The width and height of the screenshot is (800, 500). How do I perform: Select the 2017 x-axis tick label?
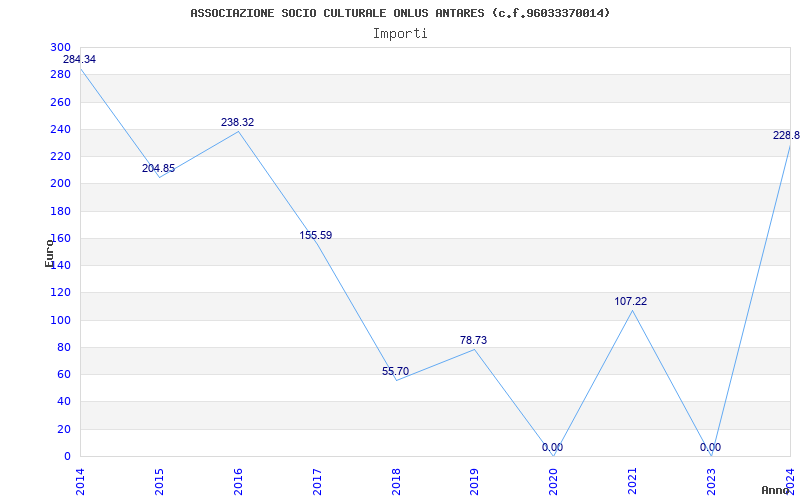317,482
